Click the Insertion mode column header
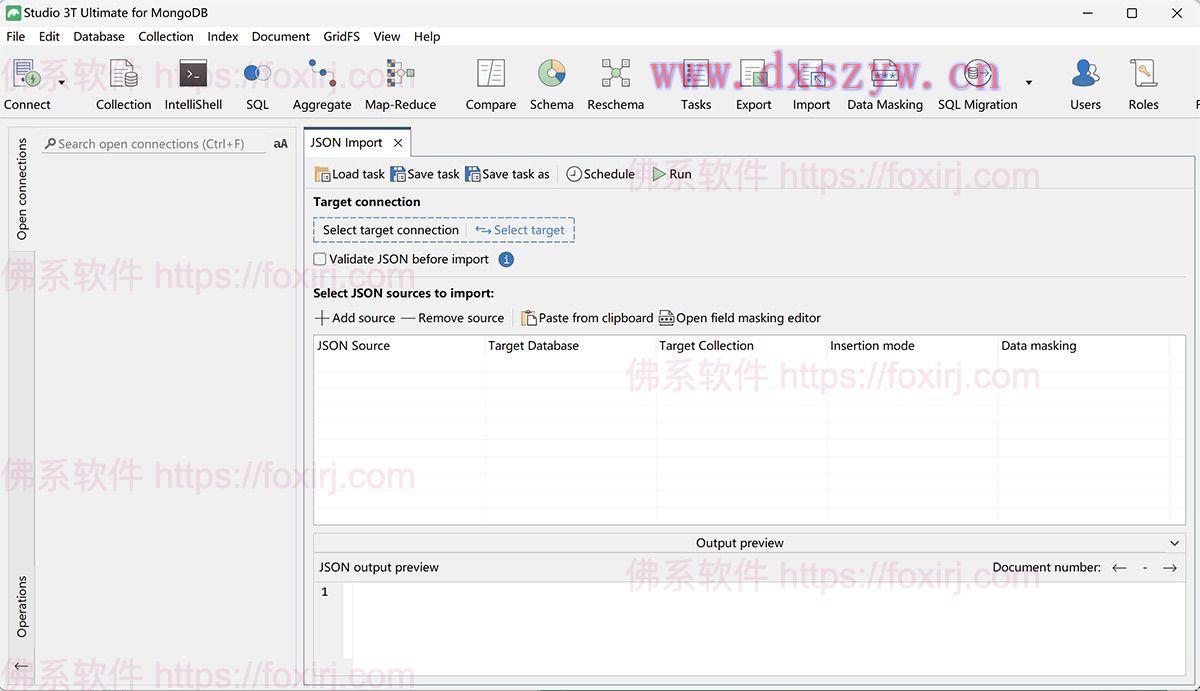Screen dimensions: 1200x691 (913, 346)
